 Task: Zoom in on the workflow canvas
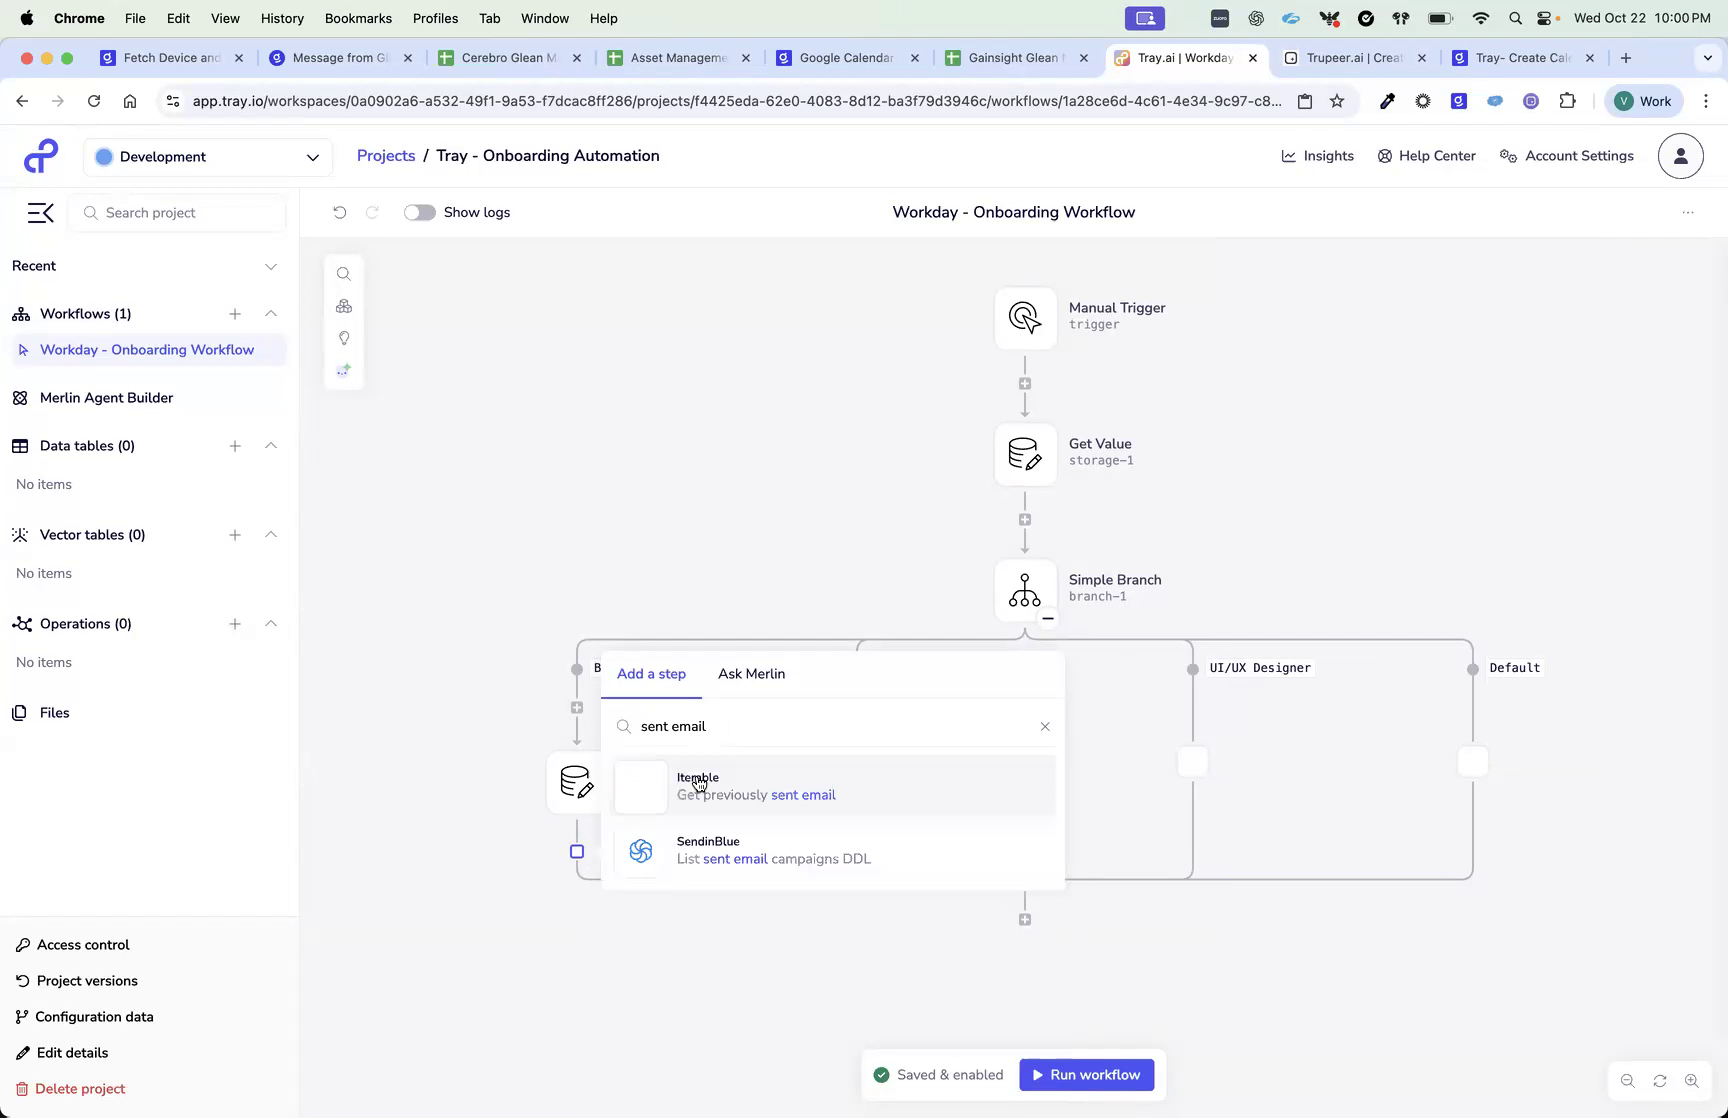pos(1692,1080)
